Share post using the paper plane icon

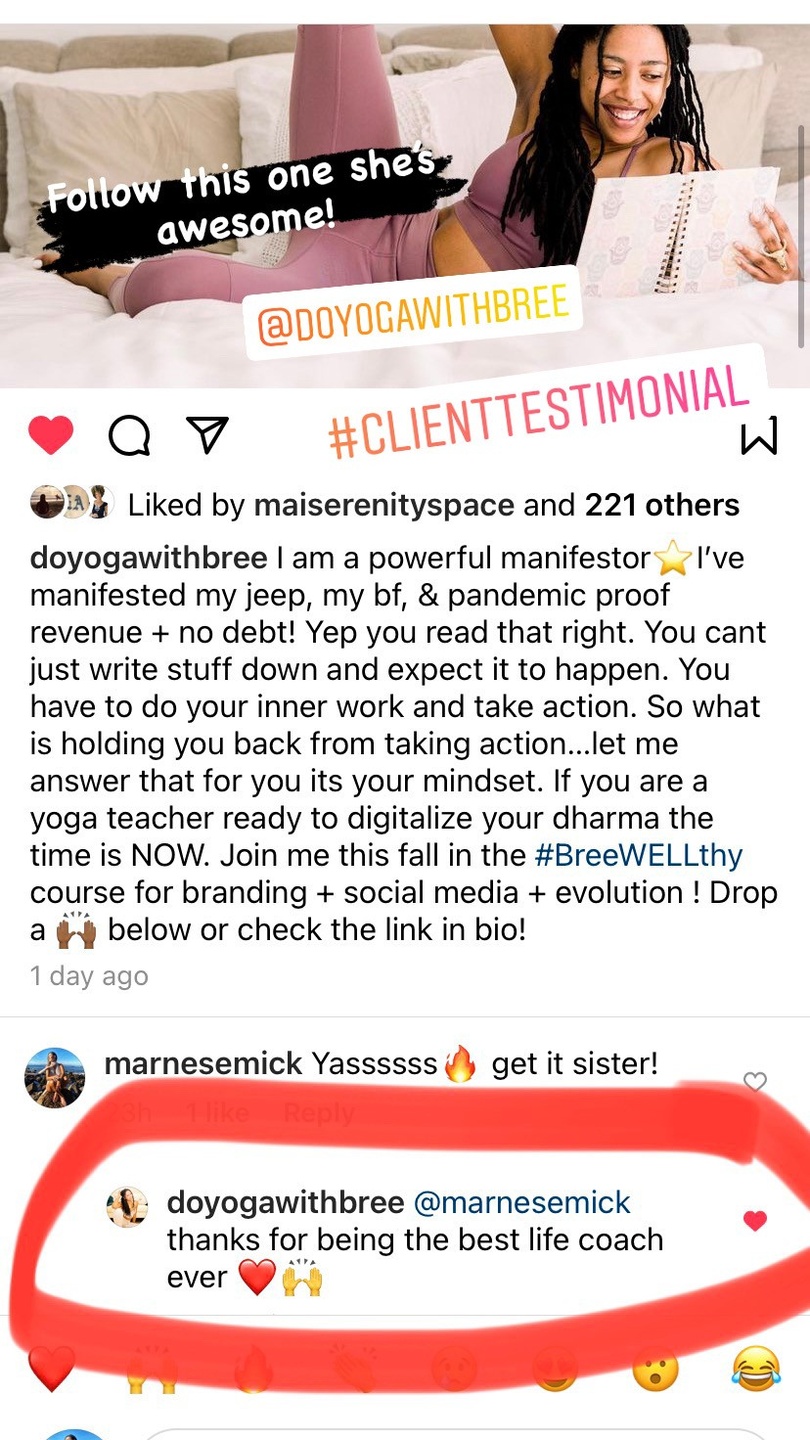208,436
